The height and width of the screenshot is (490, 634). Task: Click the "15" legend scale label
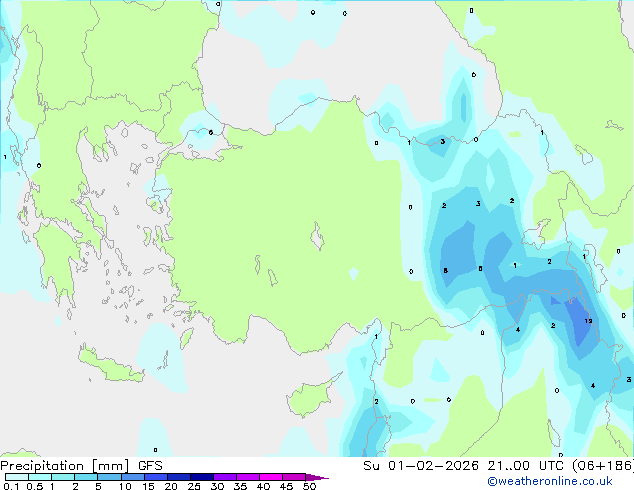click(x=148, y=486)
